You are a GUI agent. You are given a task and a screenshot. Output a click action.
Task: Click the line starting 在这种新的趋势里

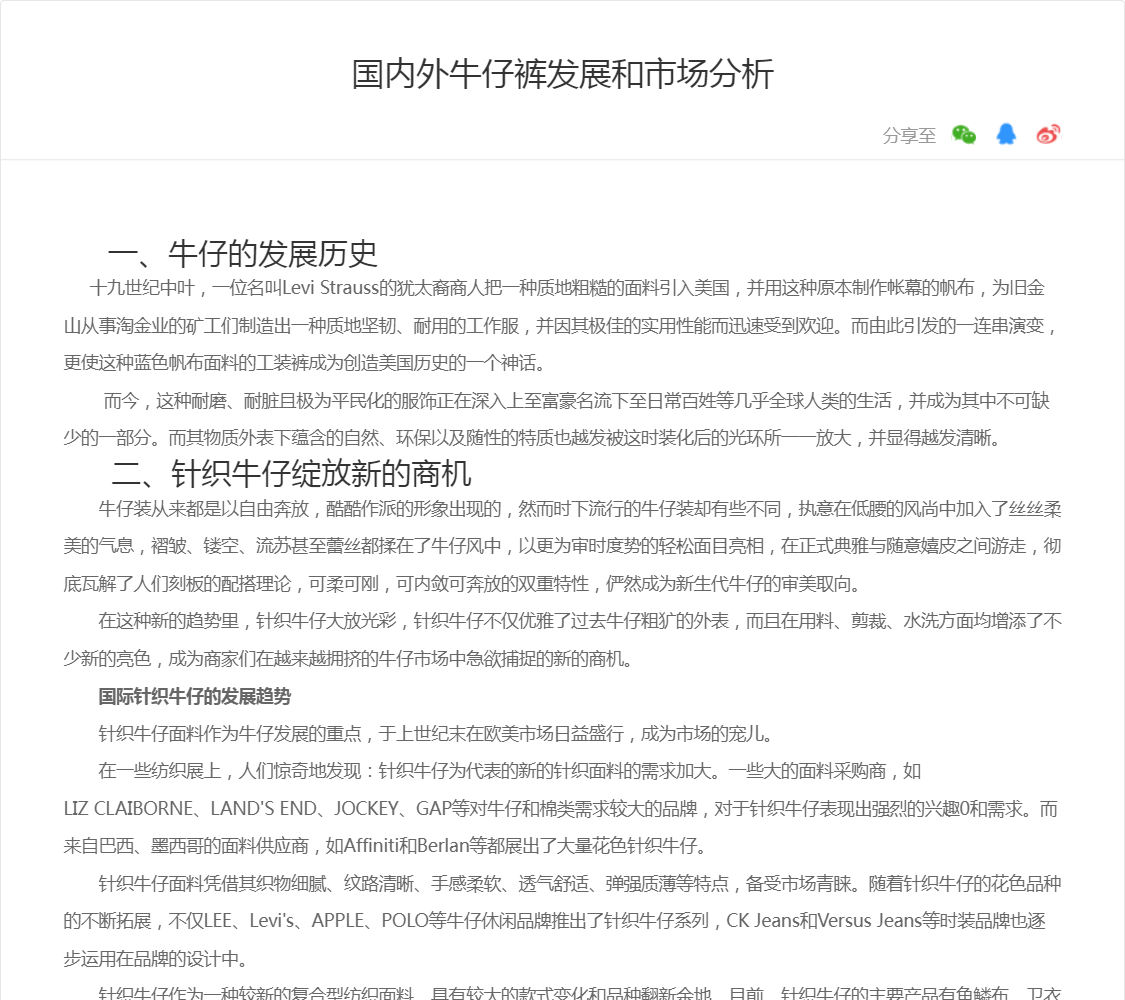point(580,621)
